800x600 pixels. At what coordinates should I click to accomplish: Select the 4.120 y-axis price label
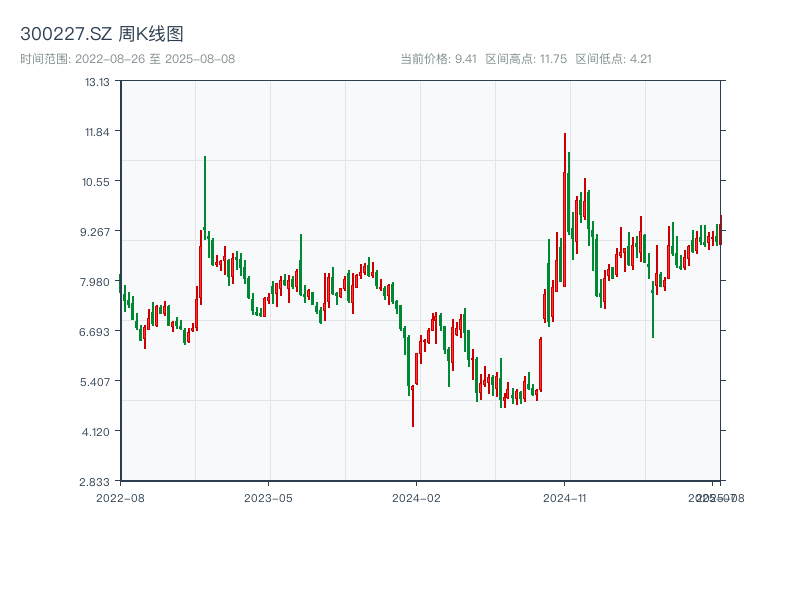tap(97, 432)
